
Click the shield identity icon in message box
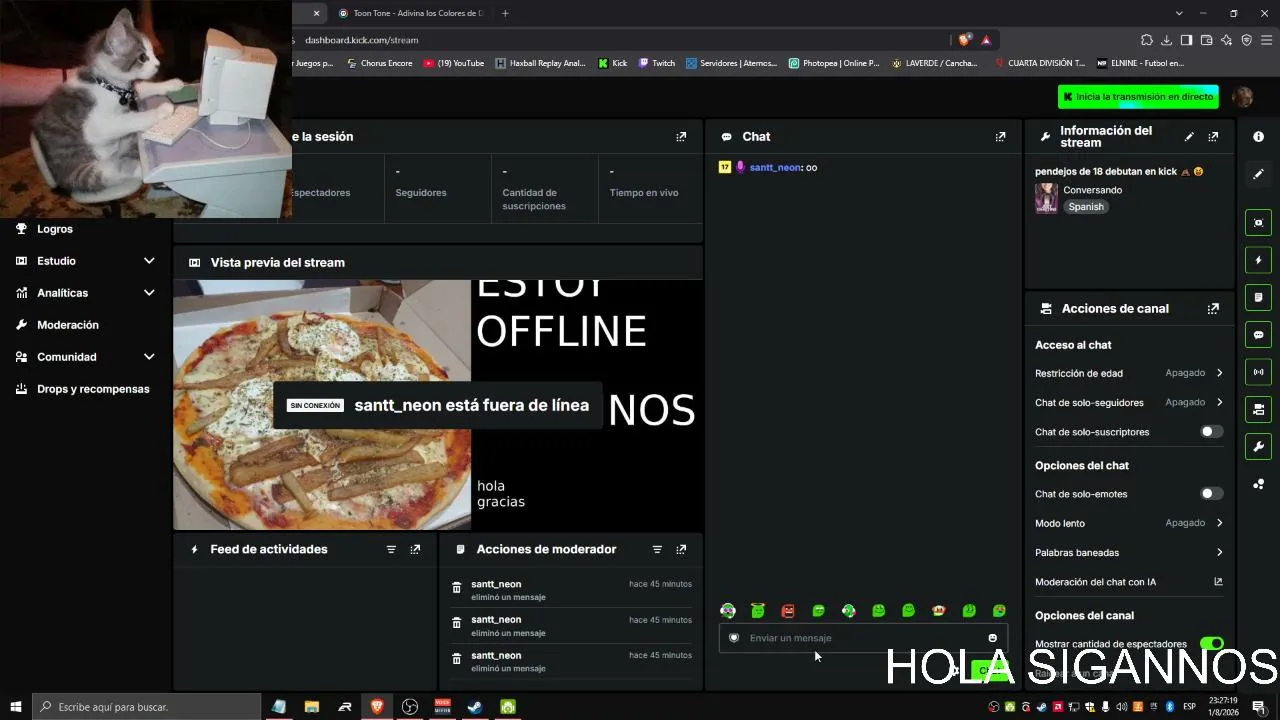tap(734, 638)
